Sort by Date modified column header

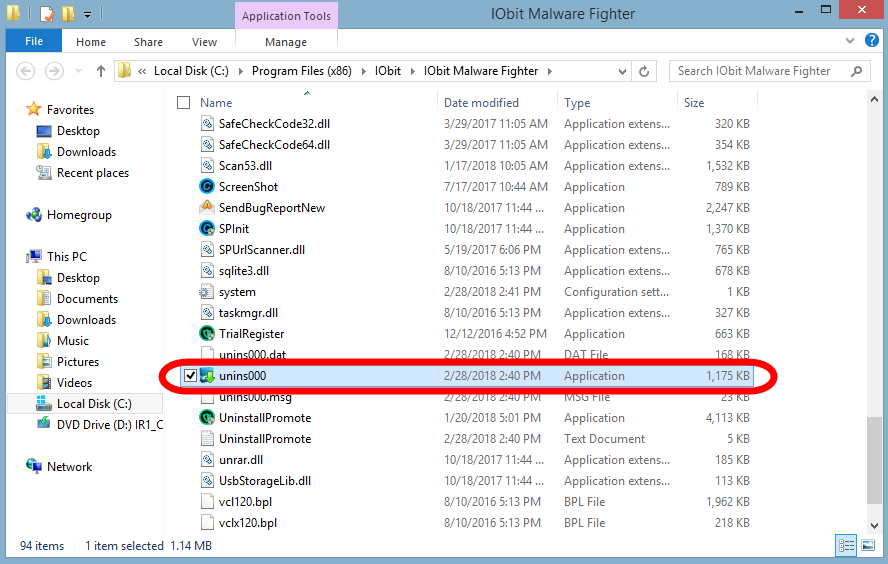click(481, 102)
